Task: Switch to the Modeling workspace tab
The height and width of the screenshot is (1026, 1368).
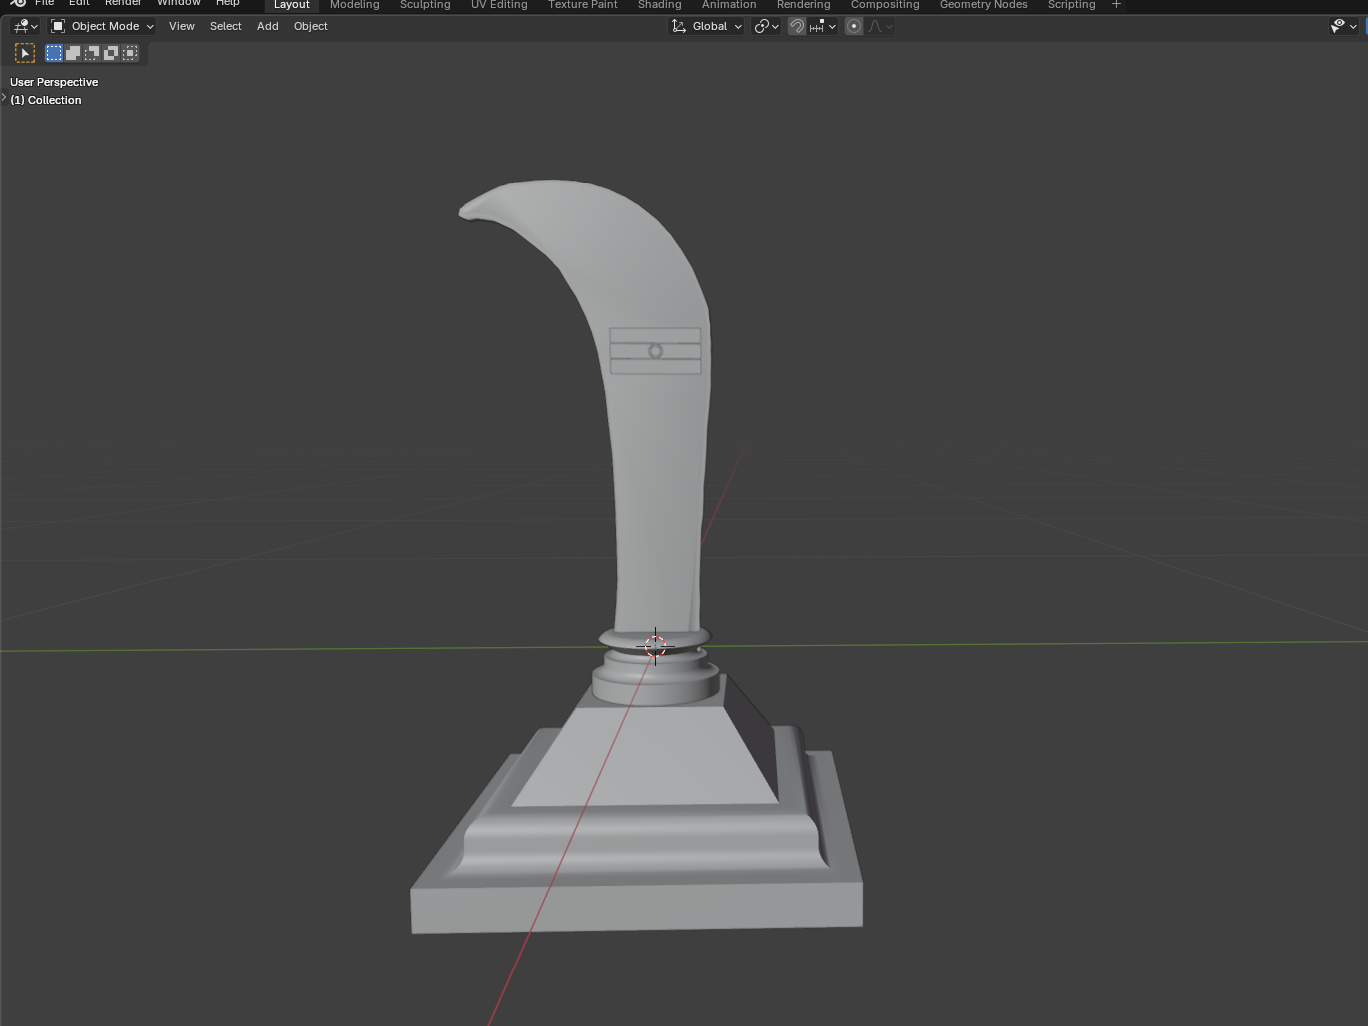Action: click(355, 5)
